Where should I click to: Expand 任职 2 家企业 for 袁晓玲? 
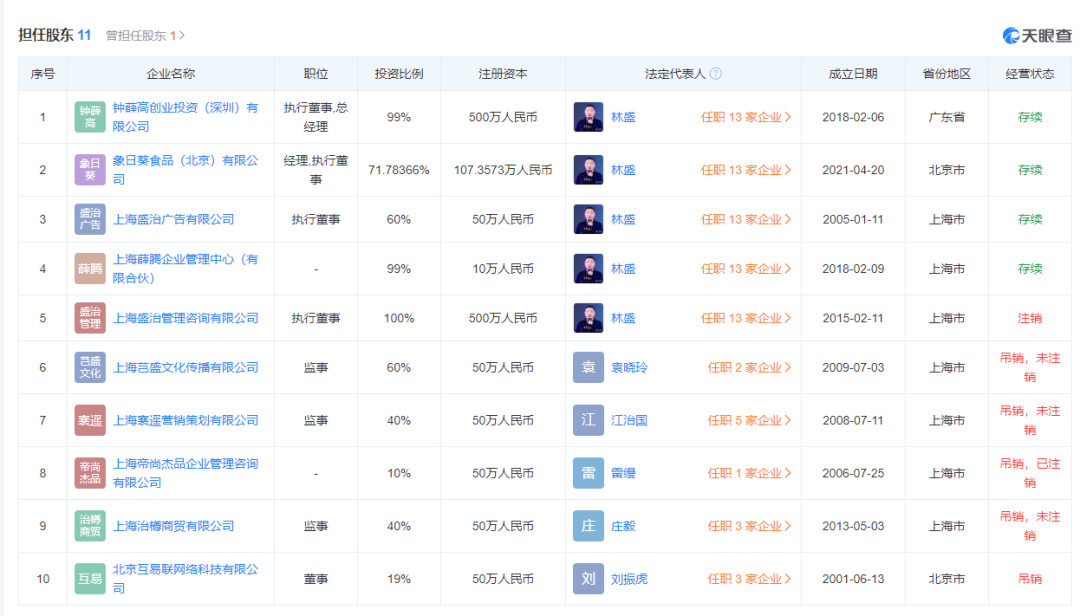tap(749, 367)
